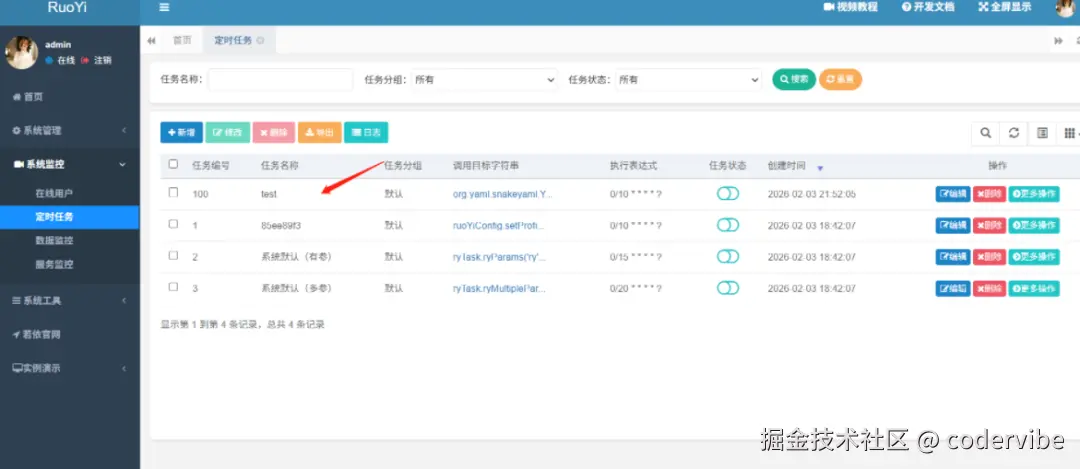Open org.yaml.snakeyaml target string link
The width and height of the screenshot is (1080, 469).
502,194
